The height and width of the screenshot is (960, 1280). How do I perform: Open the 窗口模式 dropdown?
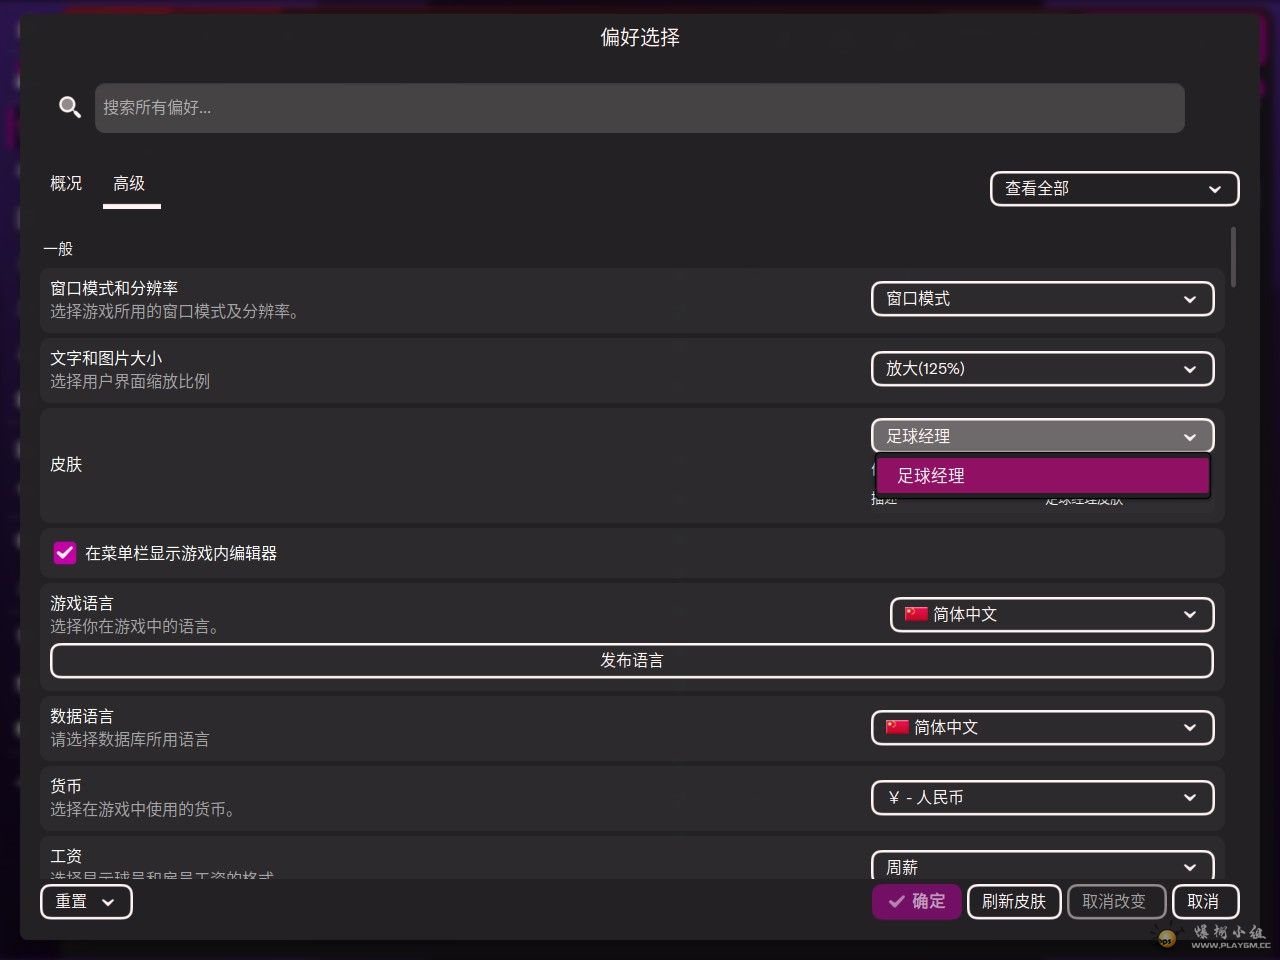[1042, 299]
